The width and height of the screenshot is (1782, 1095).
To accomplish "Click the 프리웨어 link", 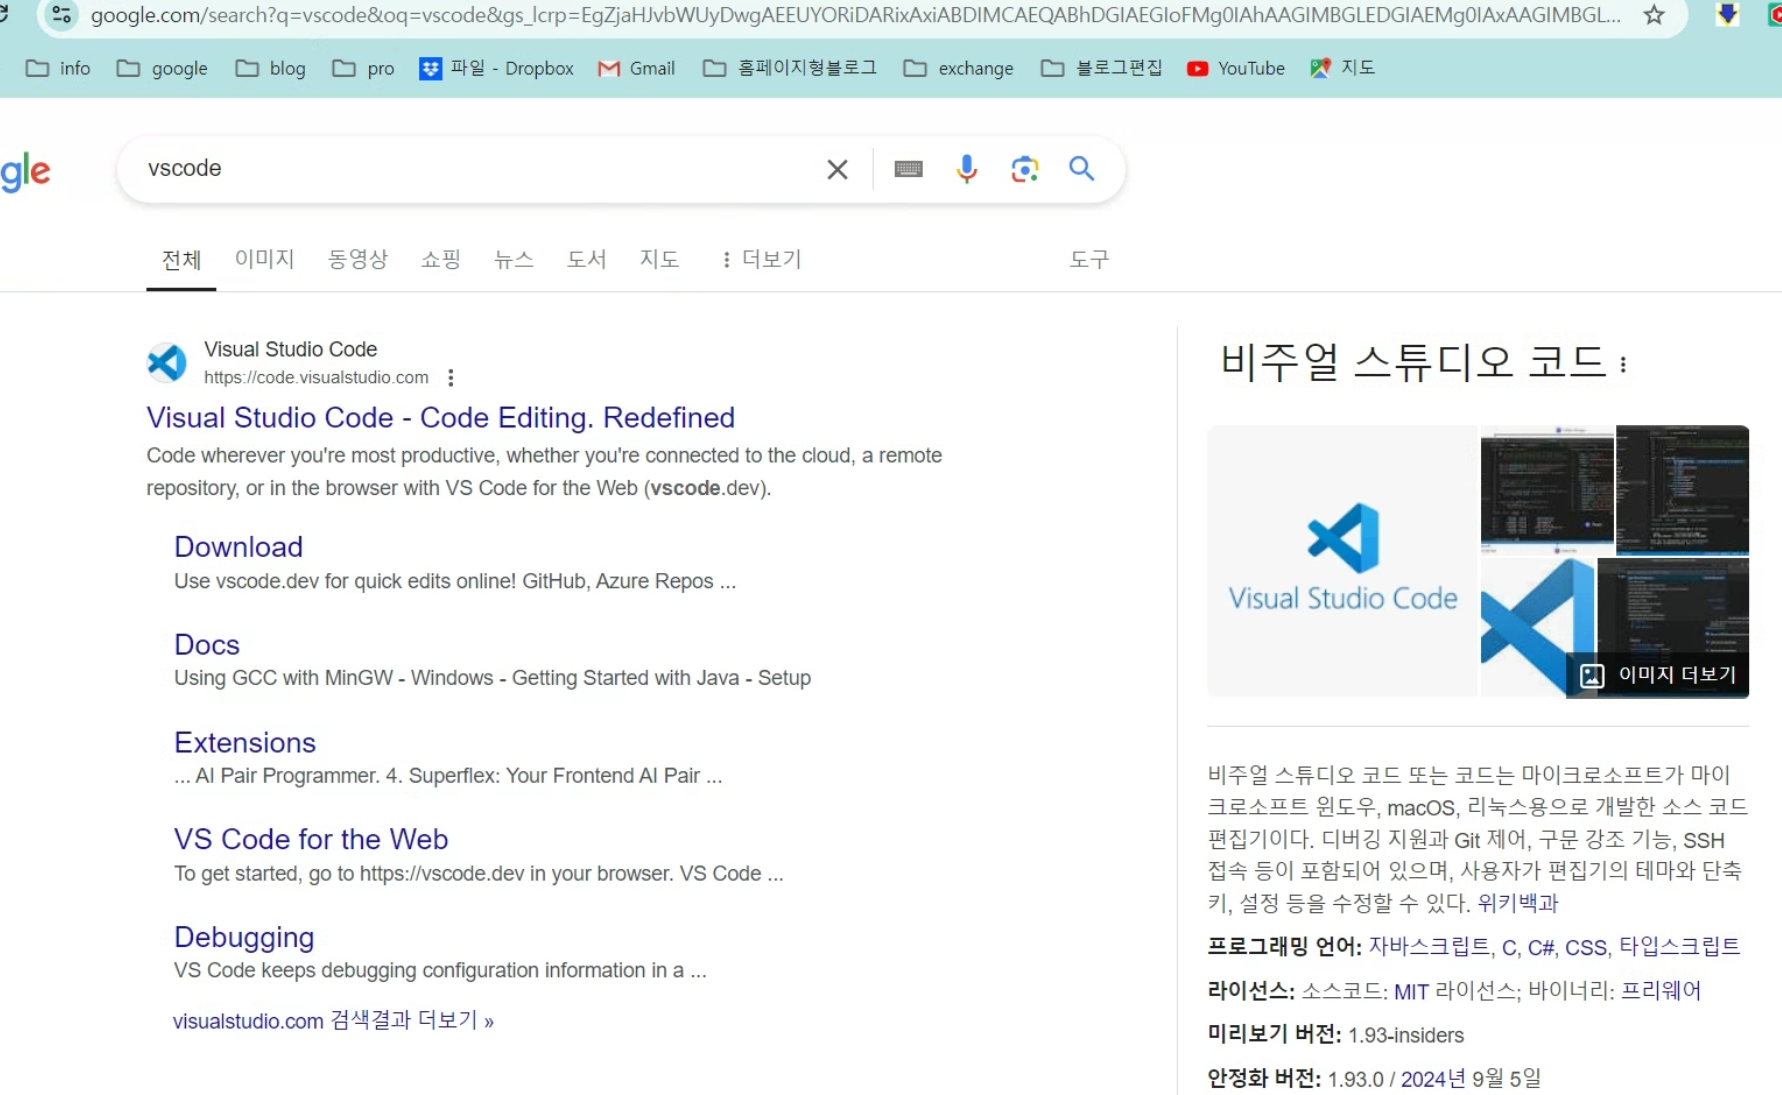I will (x=1661, y=991).
